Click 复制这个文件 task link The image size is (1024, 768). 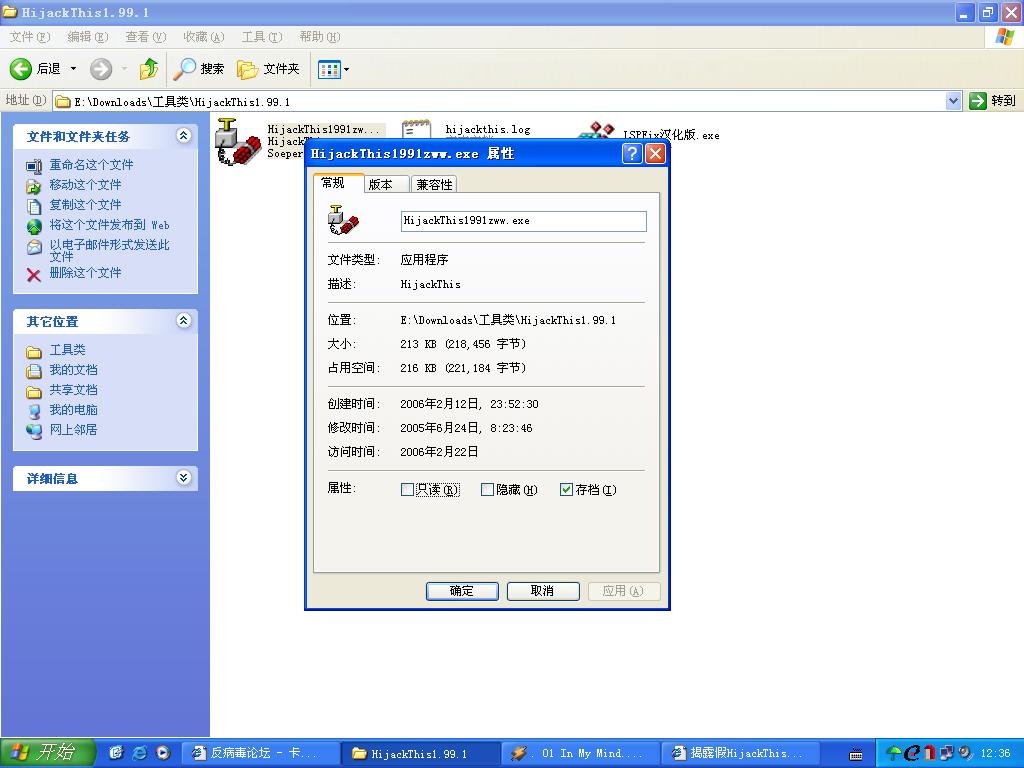click(x=86, y=205)
